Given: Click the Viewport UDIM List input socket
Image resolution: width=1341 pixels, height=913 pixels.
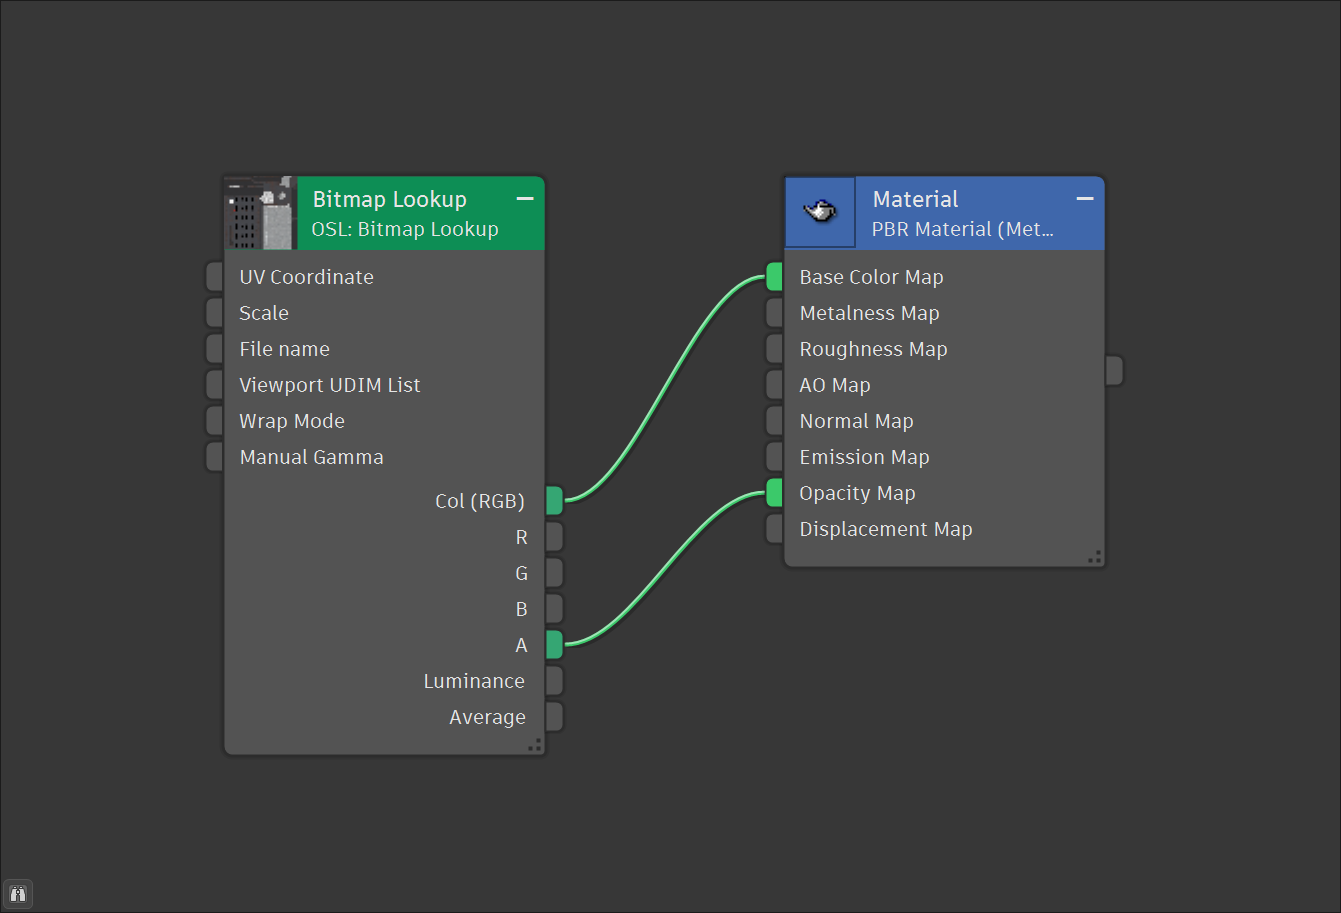Looking at the screenshot, I should point(214,385).
